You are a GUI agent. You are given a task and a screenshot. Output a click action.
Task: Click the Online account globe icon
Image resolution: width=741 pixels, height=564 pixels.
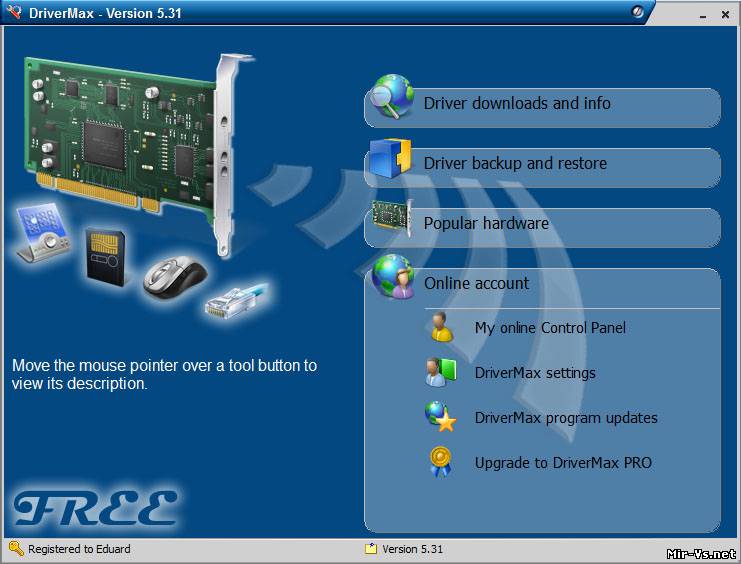click(x=392, y=278)
